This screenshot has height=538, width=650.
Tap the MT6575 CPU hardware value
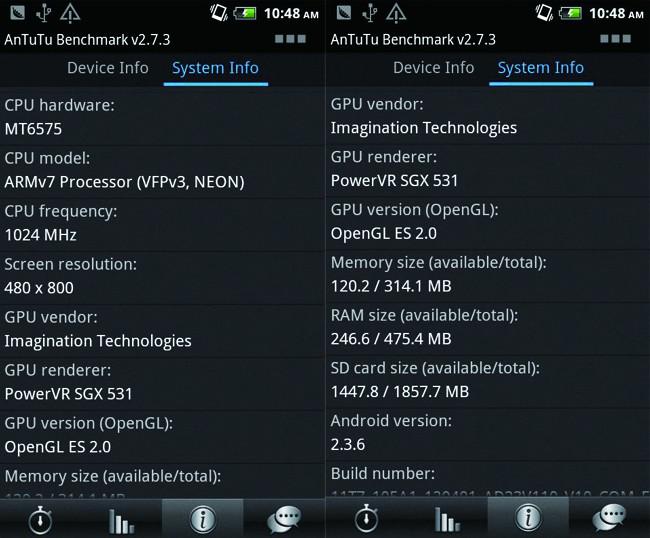pos(34,129)
